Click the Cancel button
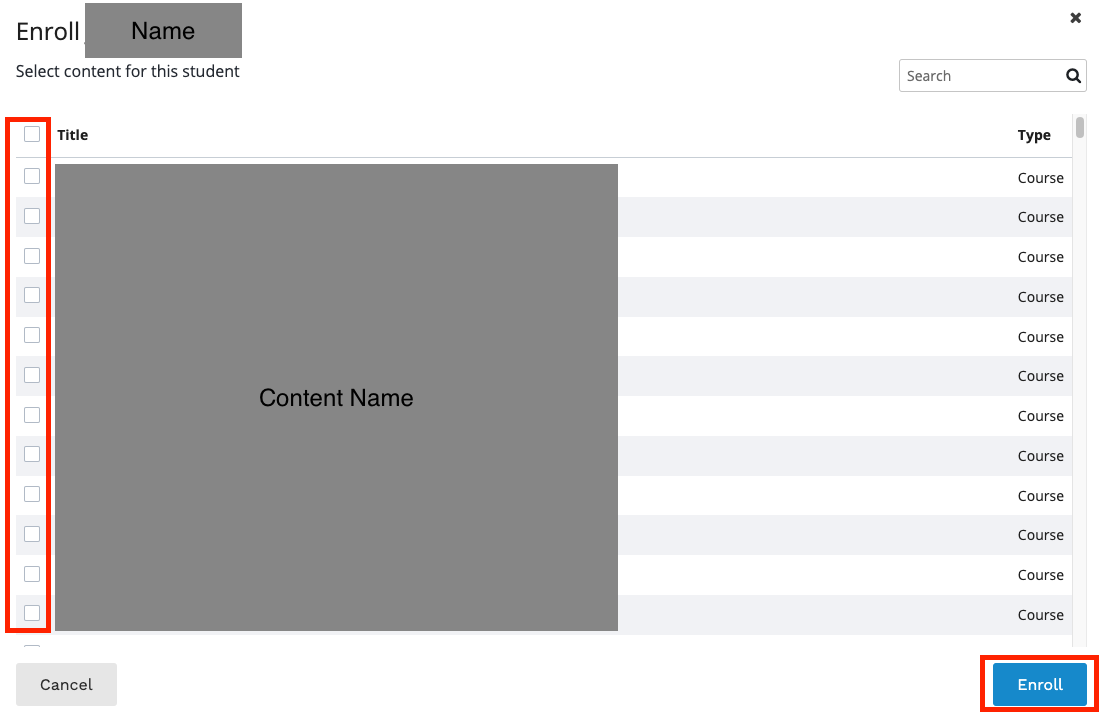 [66, 685]
